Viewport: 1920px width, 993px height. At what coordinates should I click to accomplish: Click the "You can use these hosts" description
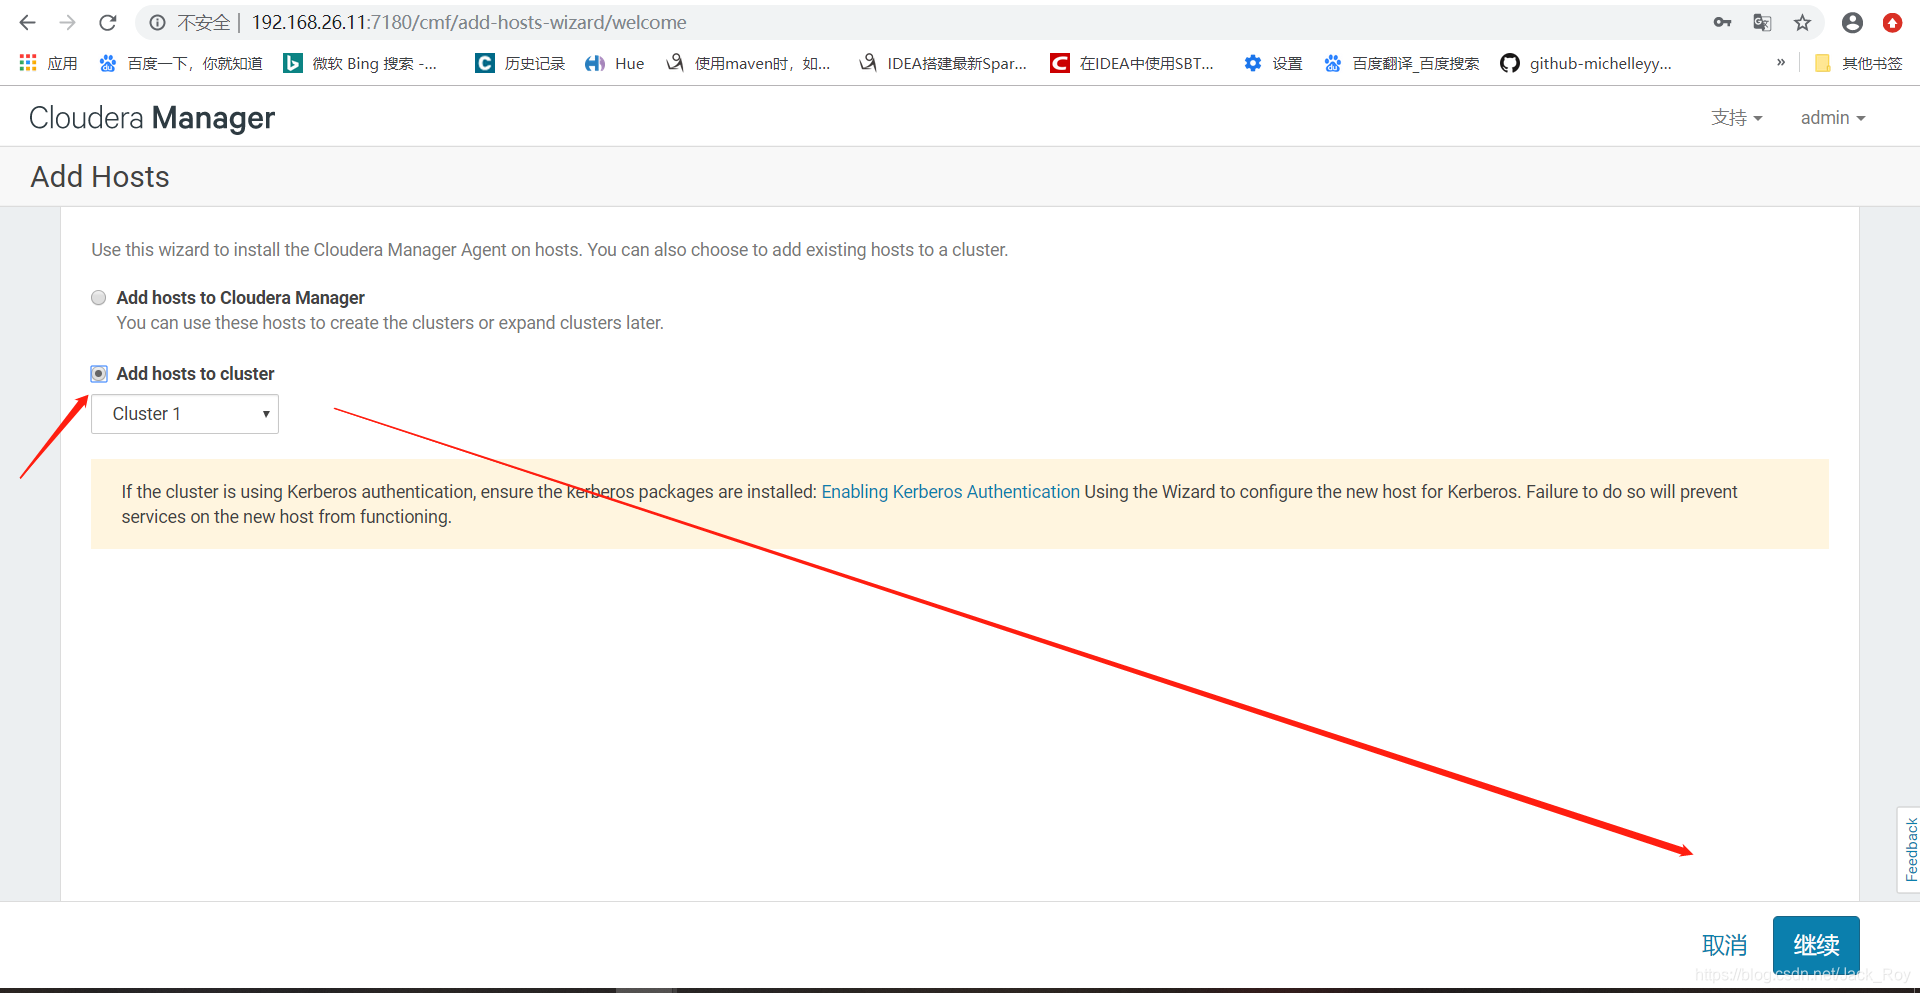coord(390,323)
